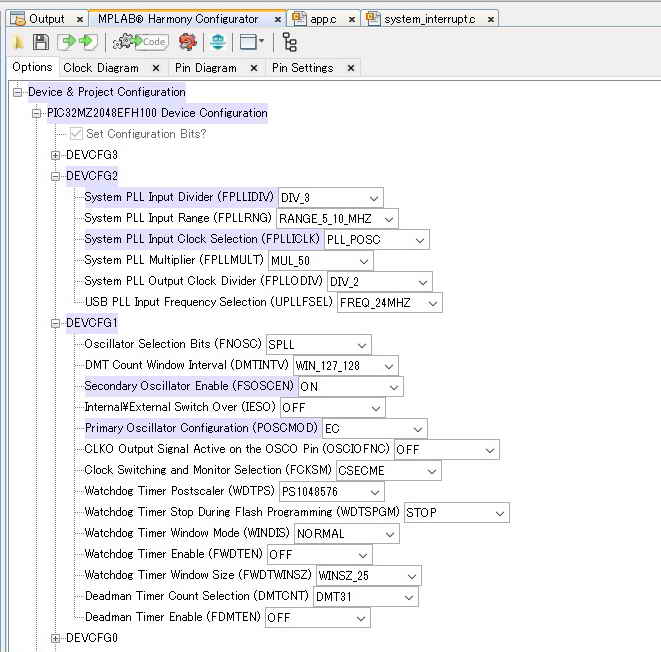Select System PLL Input Divider (FPLLIDIV) label
661x652 pixels.
(179, 197)
